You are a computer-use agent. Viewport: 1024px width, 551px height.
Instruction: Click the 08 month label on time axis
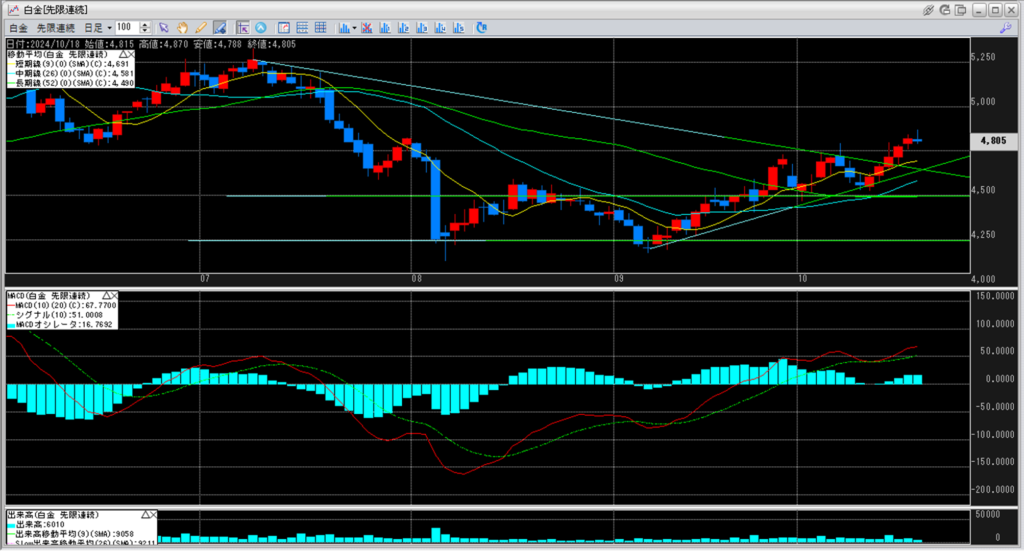(417, 279)
